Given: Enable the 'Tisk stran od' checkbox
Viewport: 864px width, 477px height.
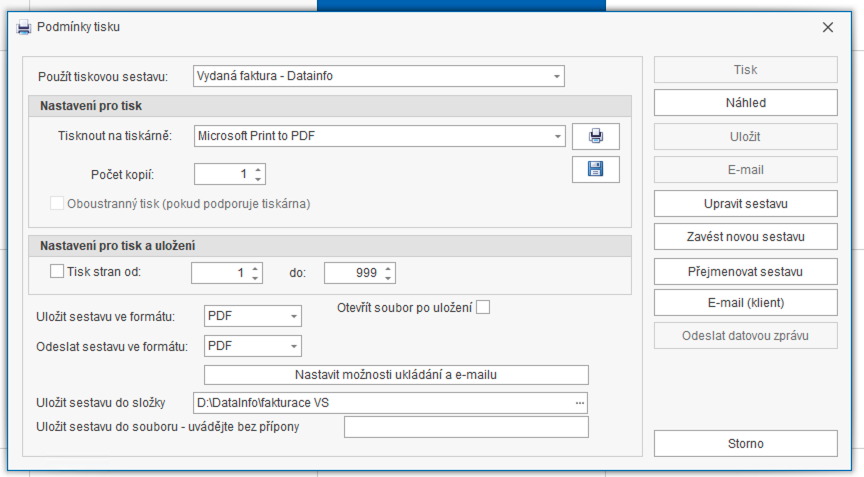Looking at the screenshot, I should [x=57, y=270].
